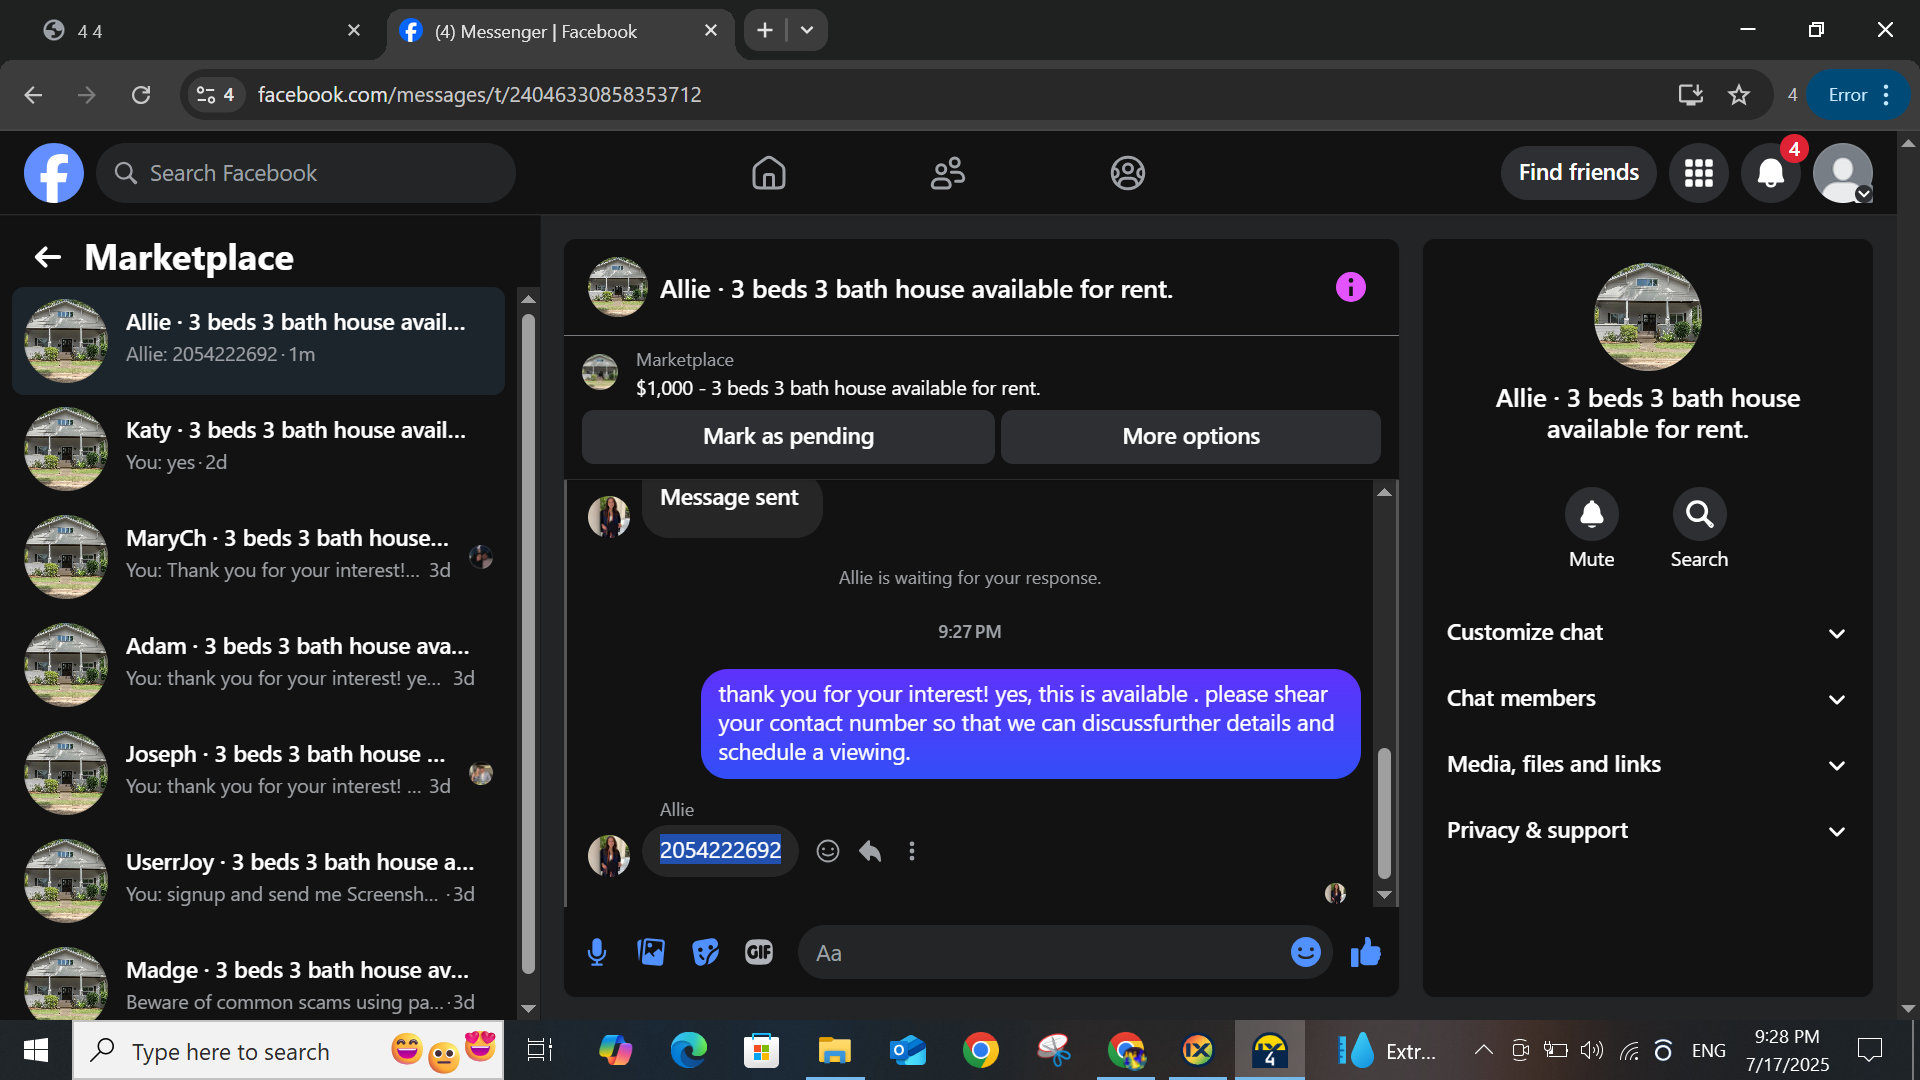Open Allie conversation in Marketplace list
The height and width of the screenshot is (1080, 1920).
[258, 340]
